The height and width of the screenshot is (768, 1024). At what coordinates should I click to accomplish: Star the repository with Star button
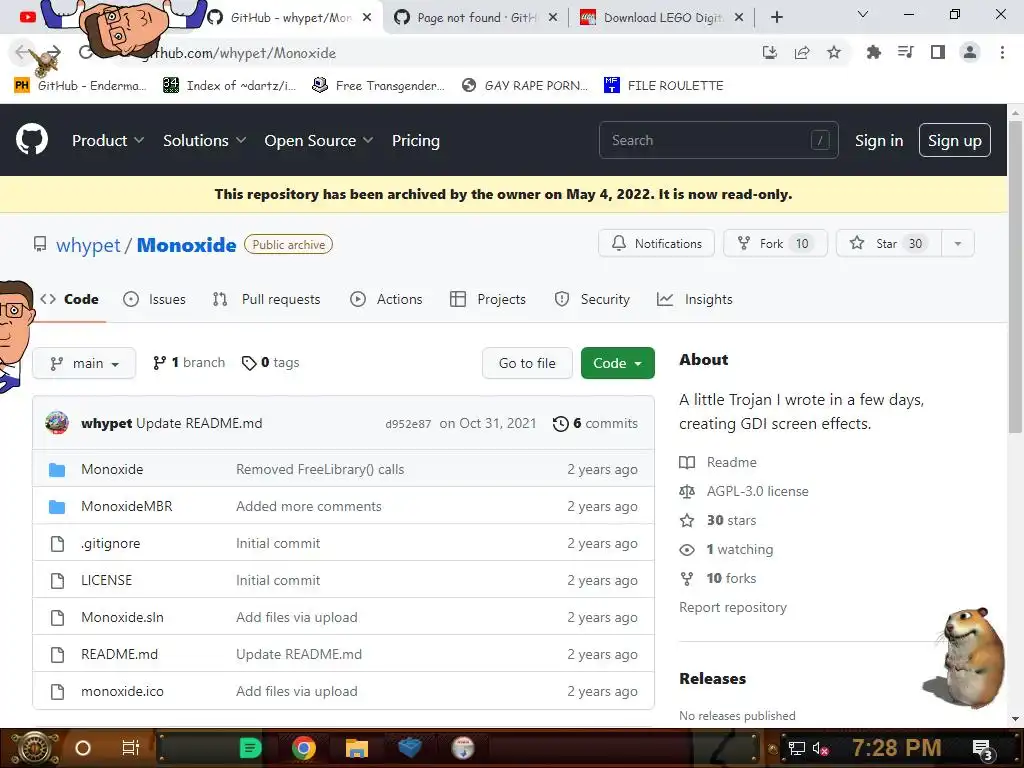[x=888, y=244]
